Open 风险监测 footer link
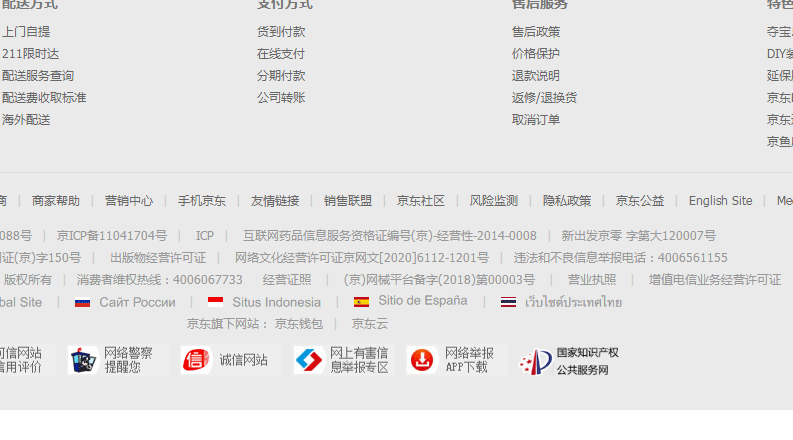This screenshot has height=440, width=793. (x=494, y=201)
